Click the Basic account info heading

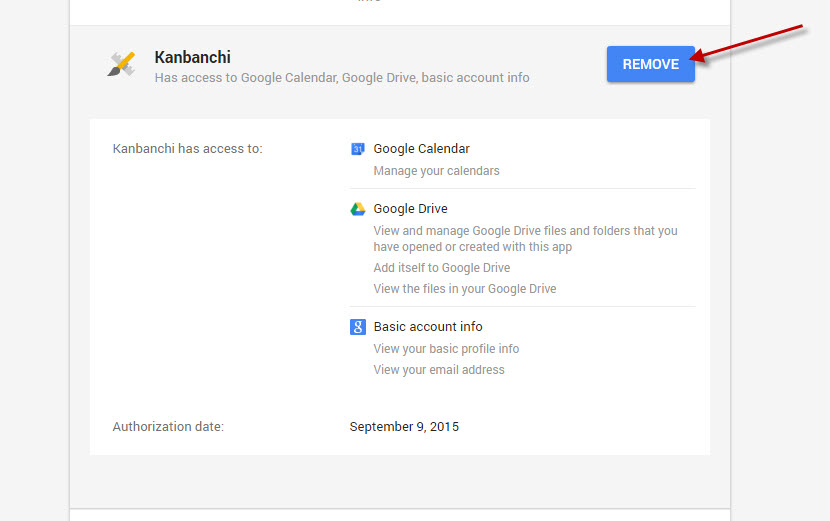click(x=428, y=327)
